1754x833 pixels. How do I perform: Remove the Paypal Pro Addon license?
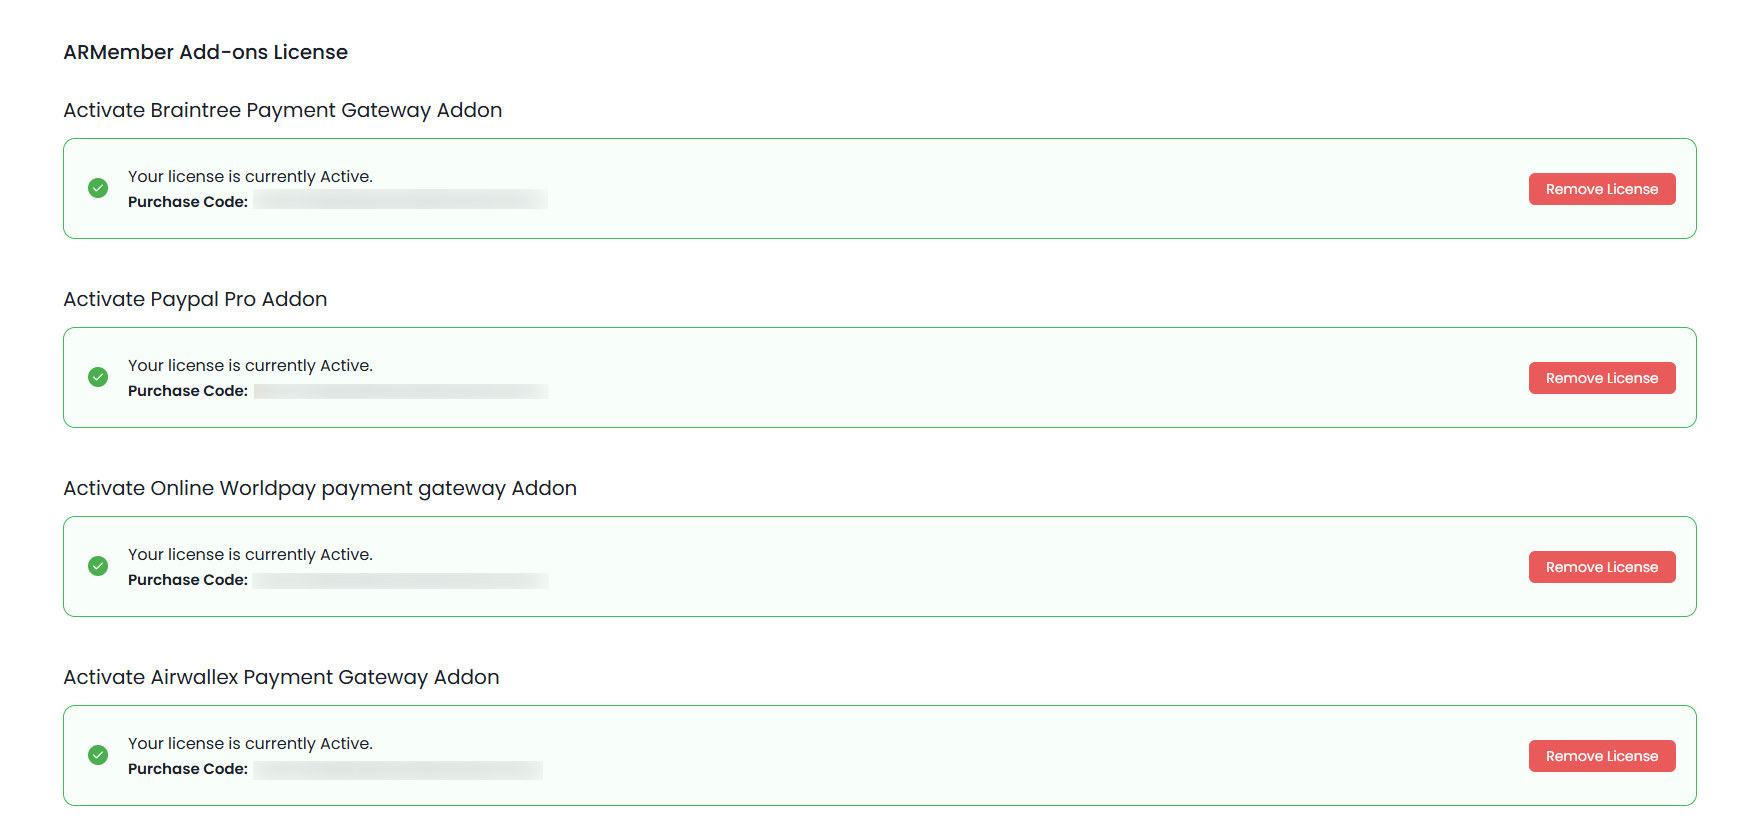click(x=1601, y=377)
